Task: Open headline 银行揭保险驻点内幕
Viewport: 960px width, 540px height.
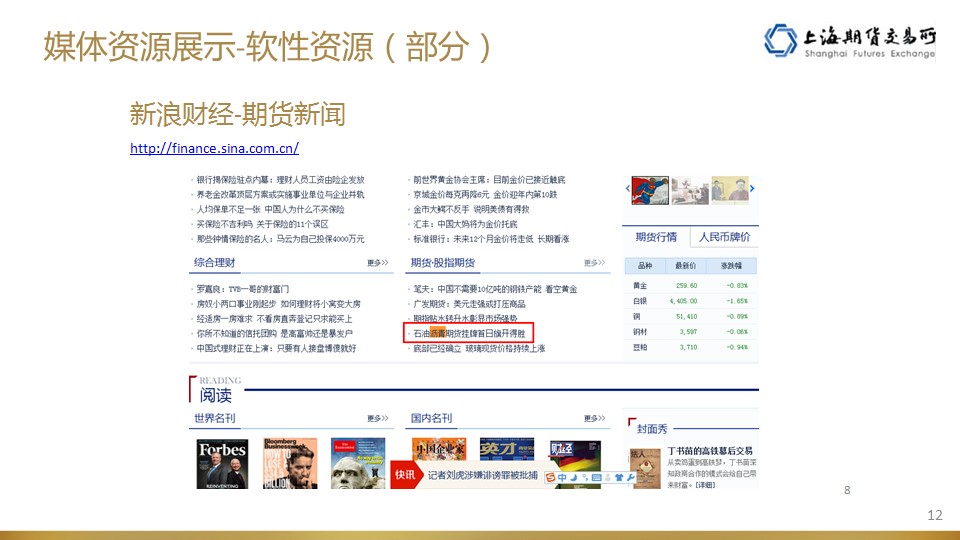Action: (x=280, y=180)
